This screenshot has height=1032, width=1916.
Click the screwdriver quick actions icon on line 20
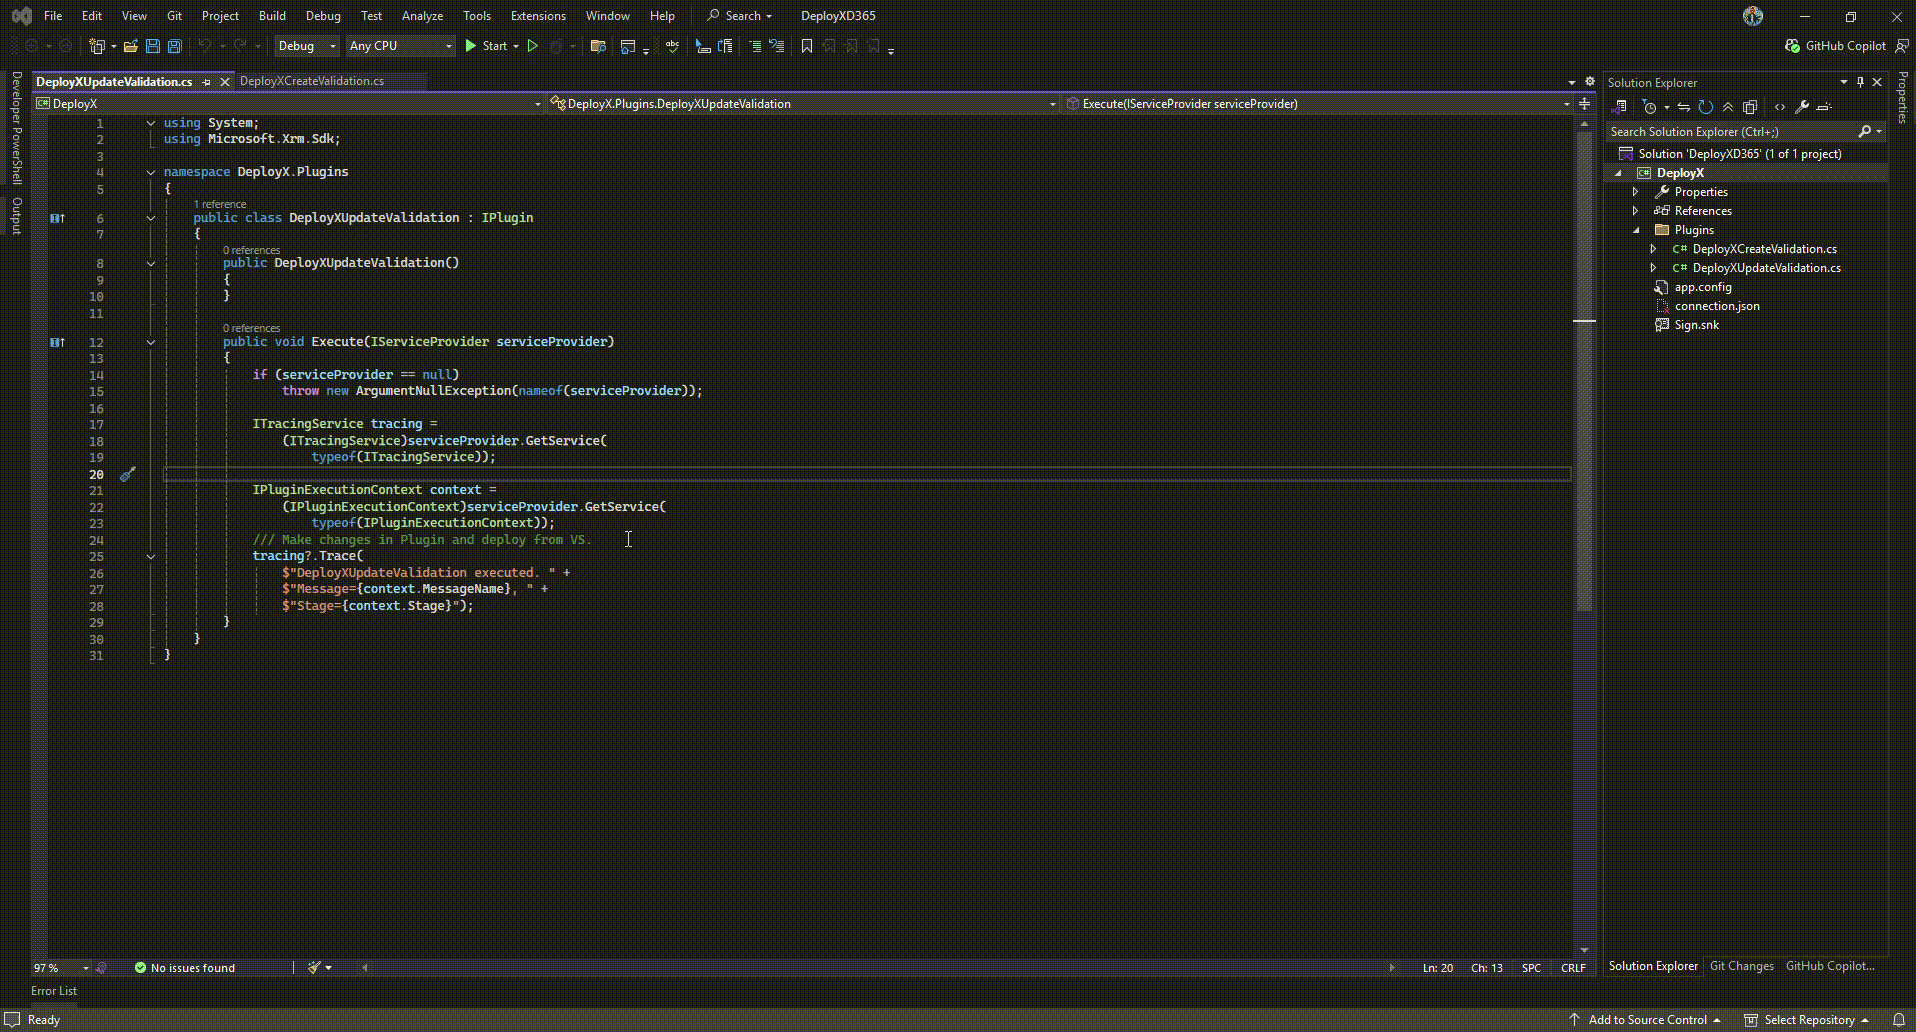click(x=127, y=474)
